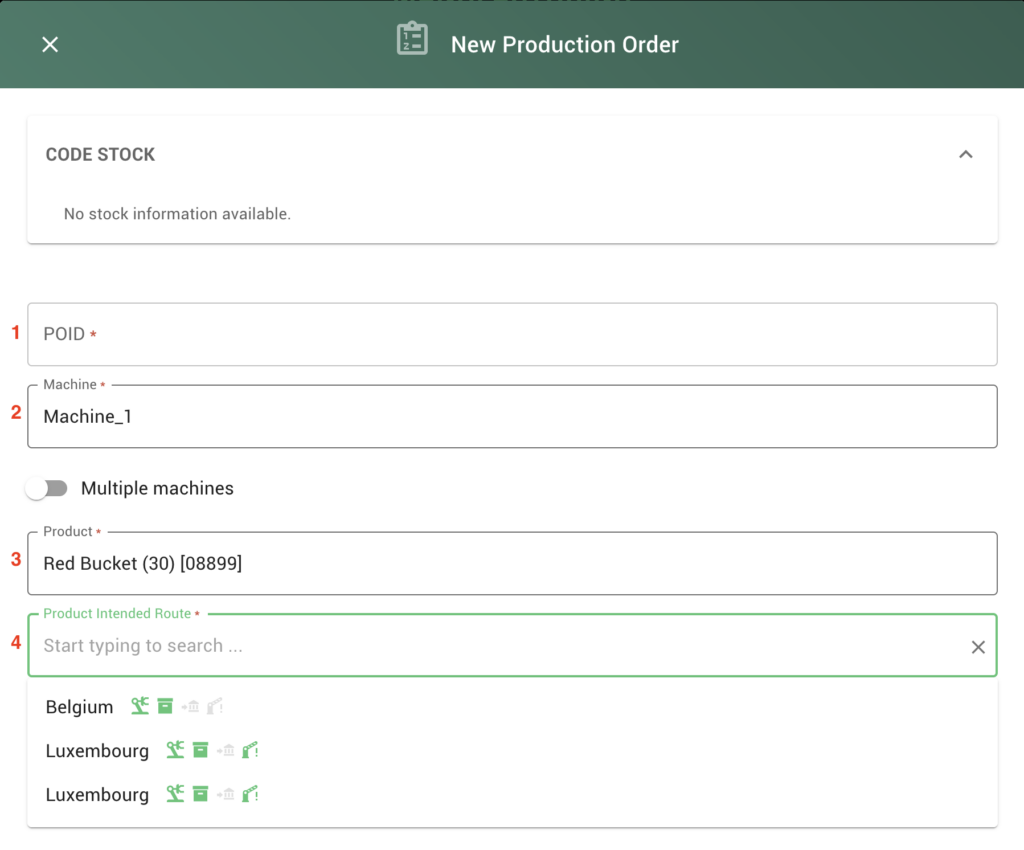1024x850 pixels.
Task: Select Belgium from the route list
Action: [x=79, y=707]
